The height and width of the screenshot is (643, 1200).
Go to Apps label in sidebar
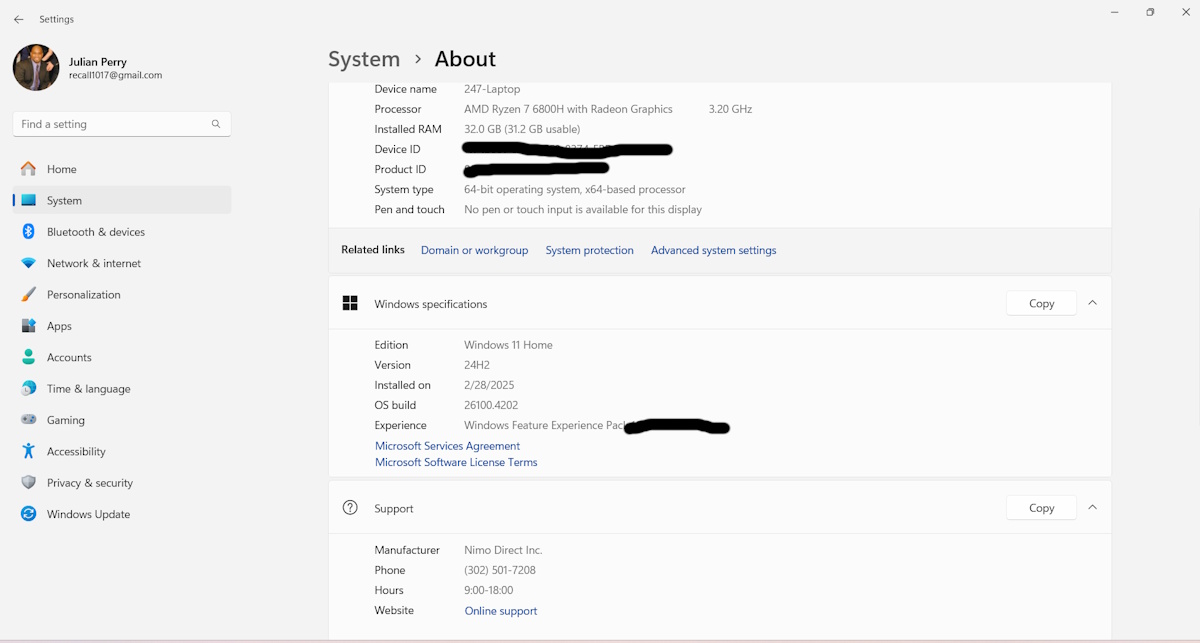(x=59, y=326)
